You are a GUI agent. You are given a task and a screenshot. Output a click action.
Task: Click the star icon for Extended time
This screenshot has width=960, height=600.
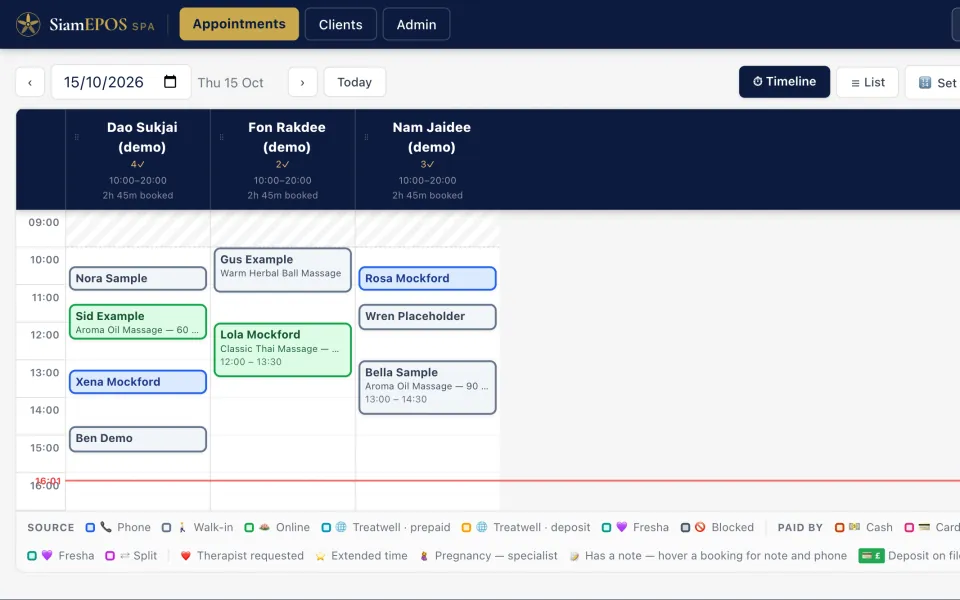tap(320, 556)
